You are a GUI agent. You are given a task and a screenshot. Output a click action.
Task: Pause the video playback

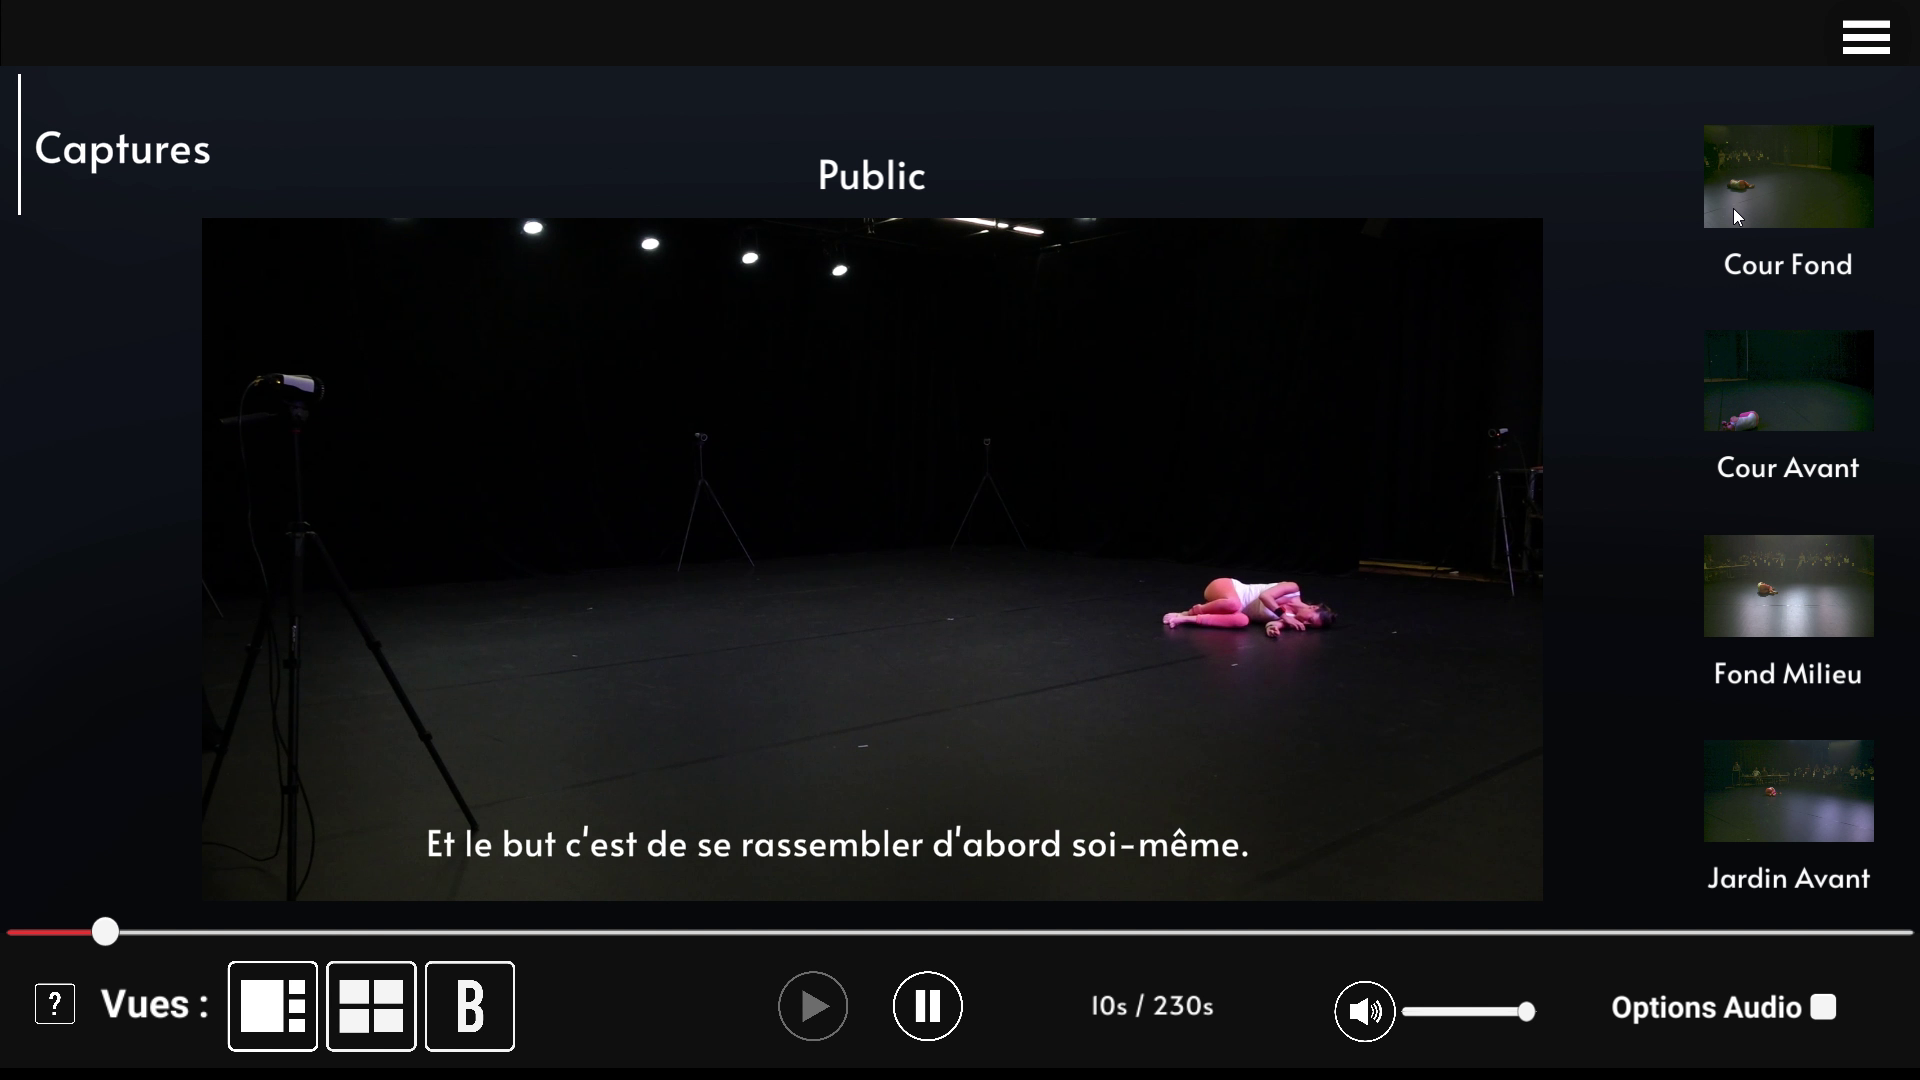(x=927, y=1006)
